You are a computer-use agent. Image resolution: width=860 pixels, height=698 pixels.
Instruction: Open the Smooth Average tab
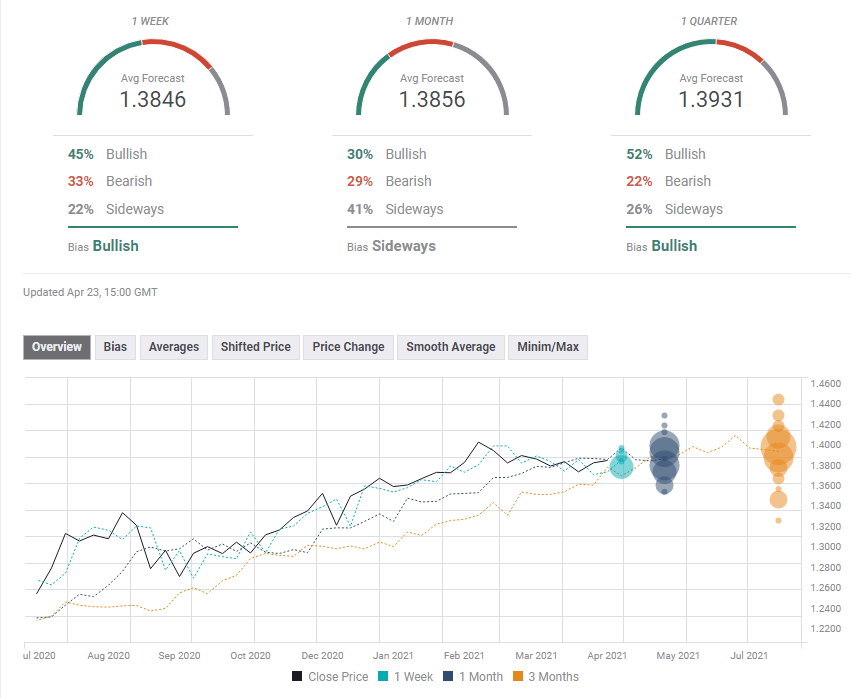[450, 347]
